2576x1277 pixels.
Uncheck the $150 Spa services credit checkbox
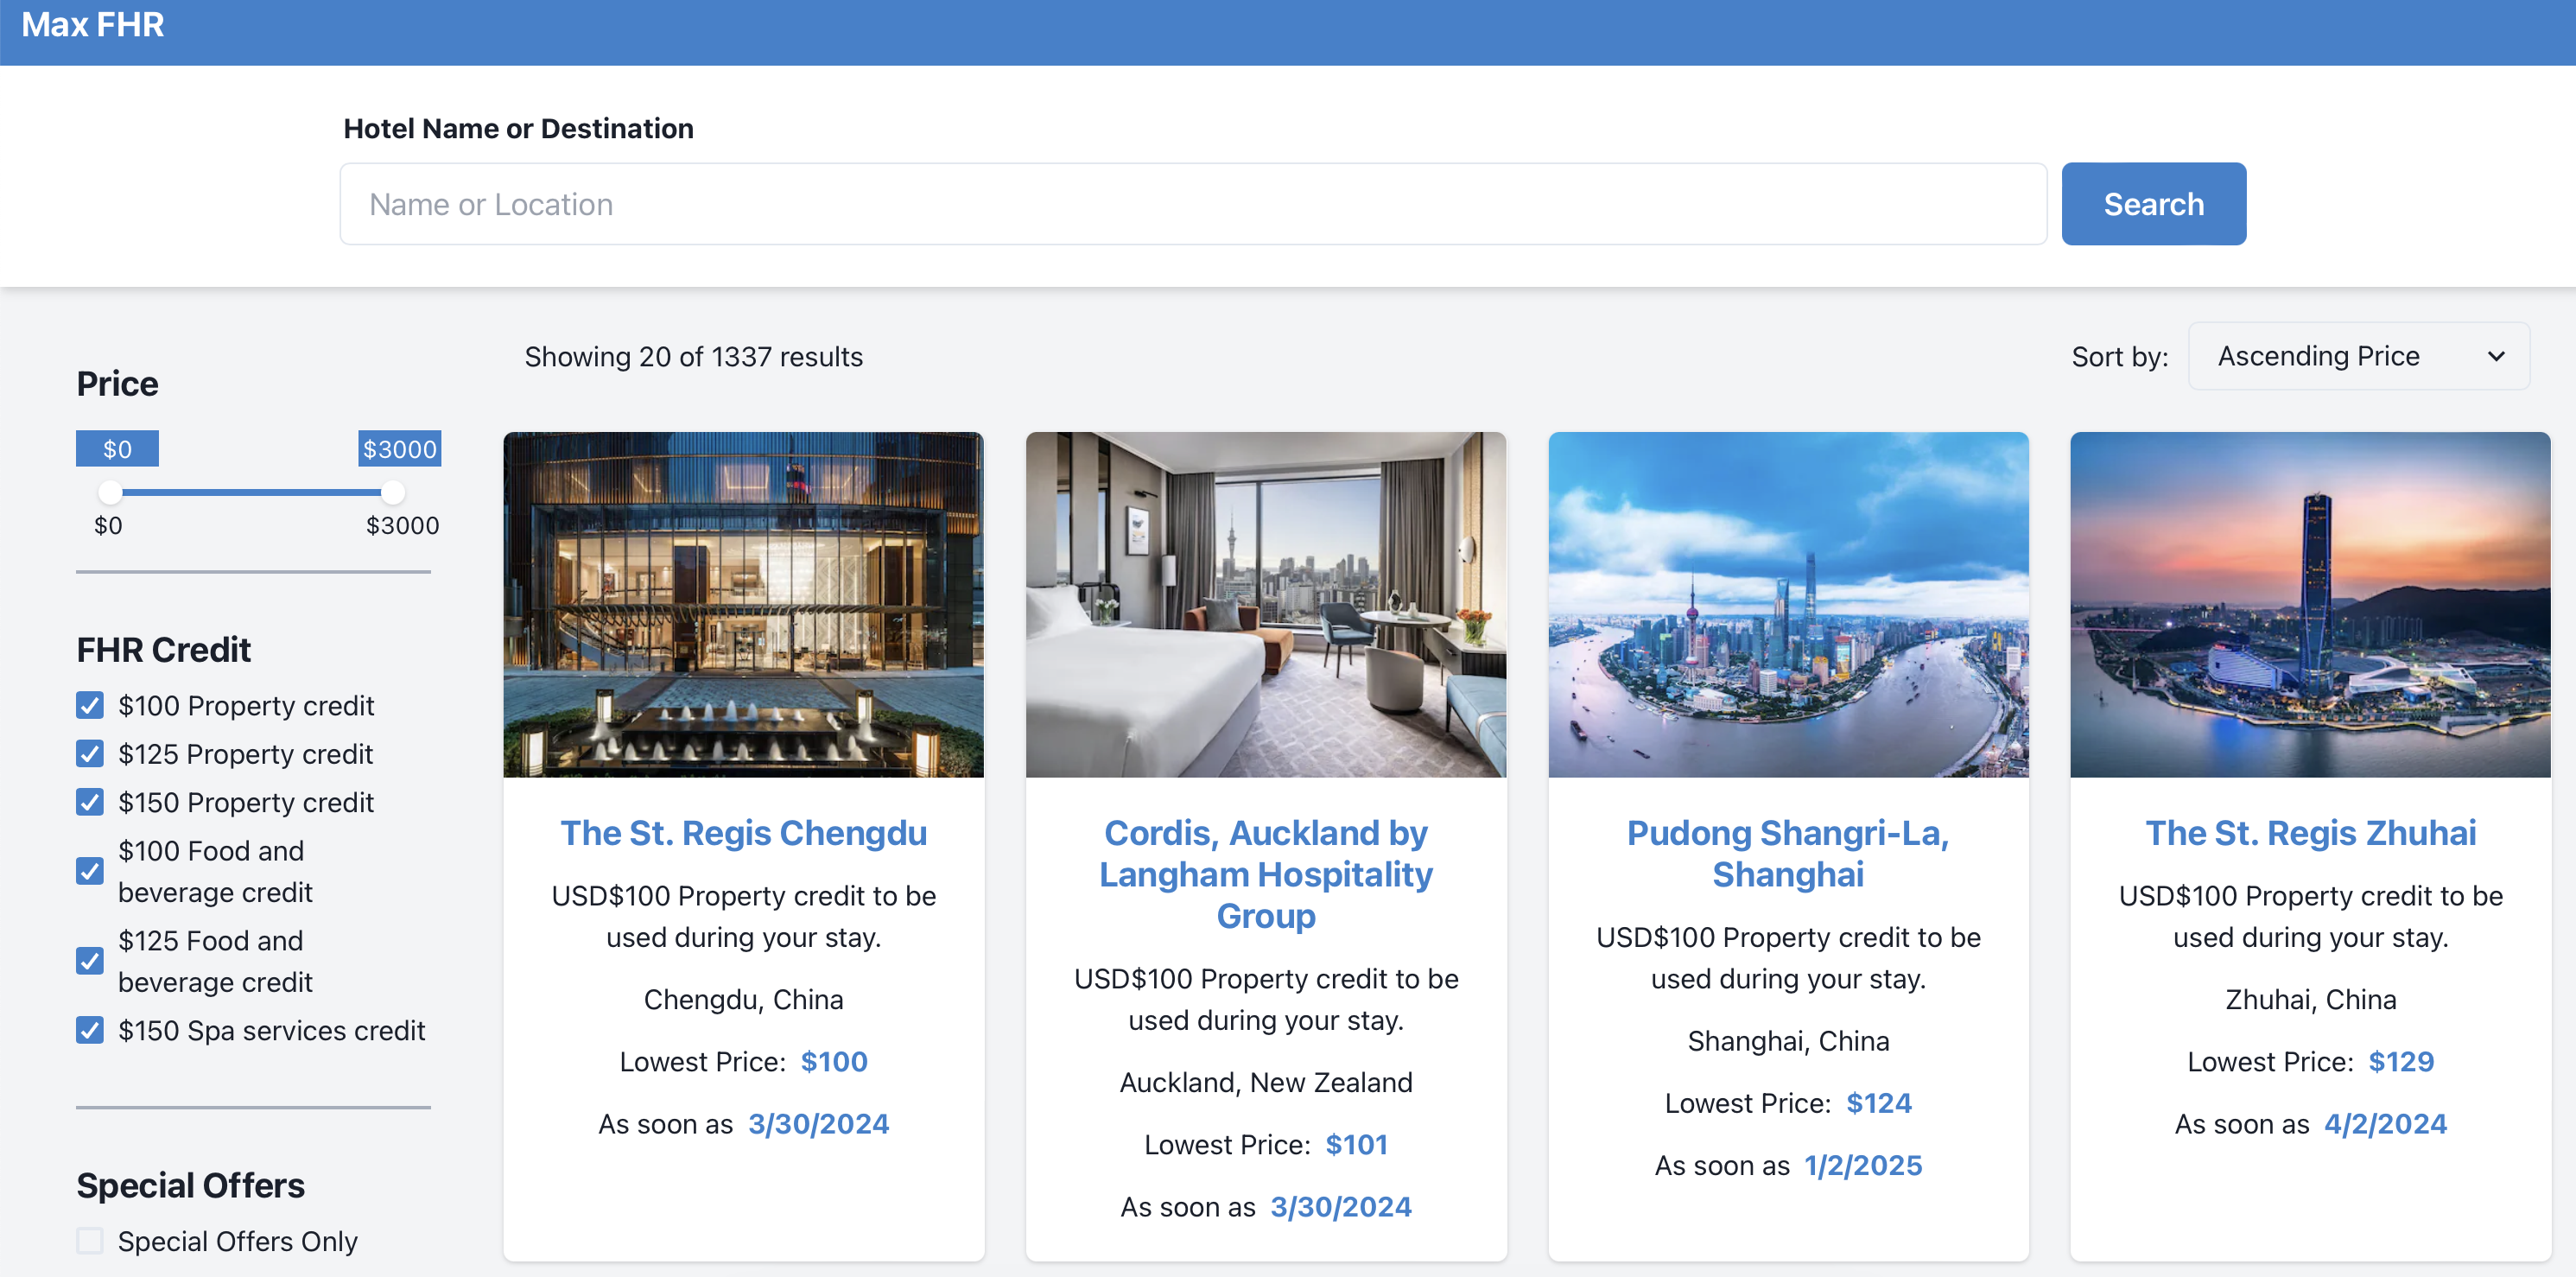point(90,1030)
